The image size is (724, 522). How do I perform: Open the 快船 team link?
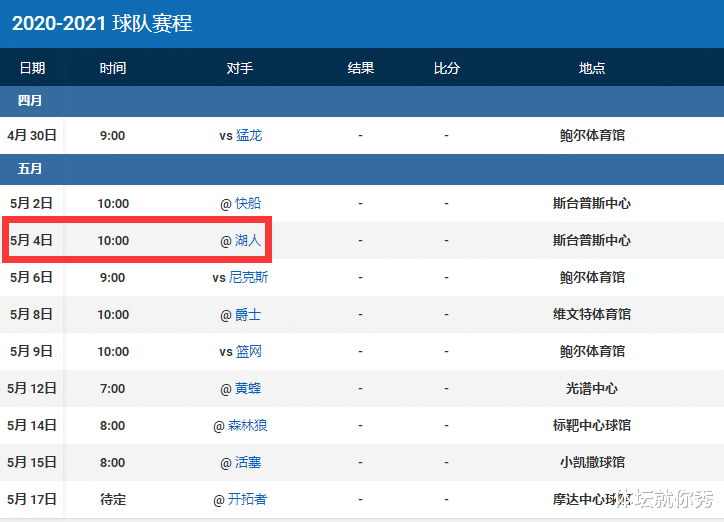pyautogui.click(x=248, y=203)
